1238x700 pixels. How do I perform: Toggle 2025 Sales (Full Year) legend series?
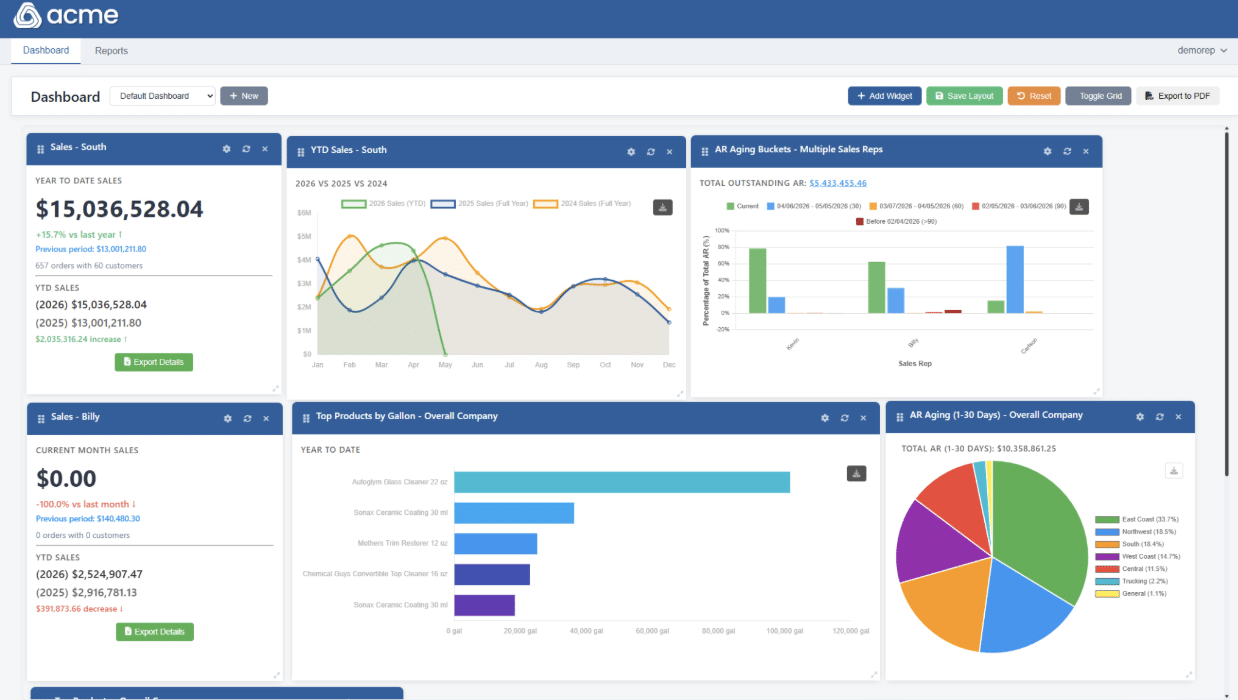[x=478, y=203]
